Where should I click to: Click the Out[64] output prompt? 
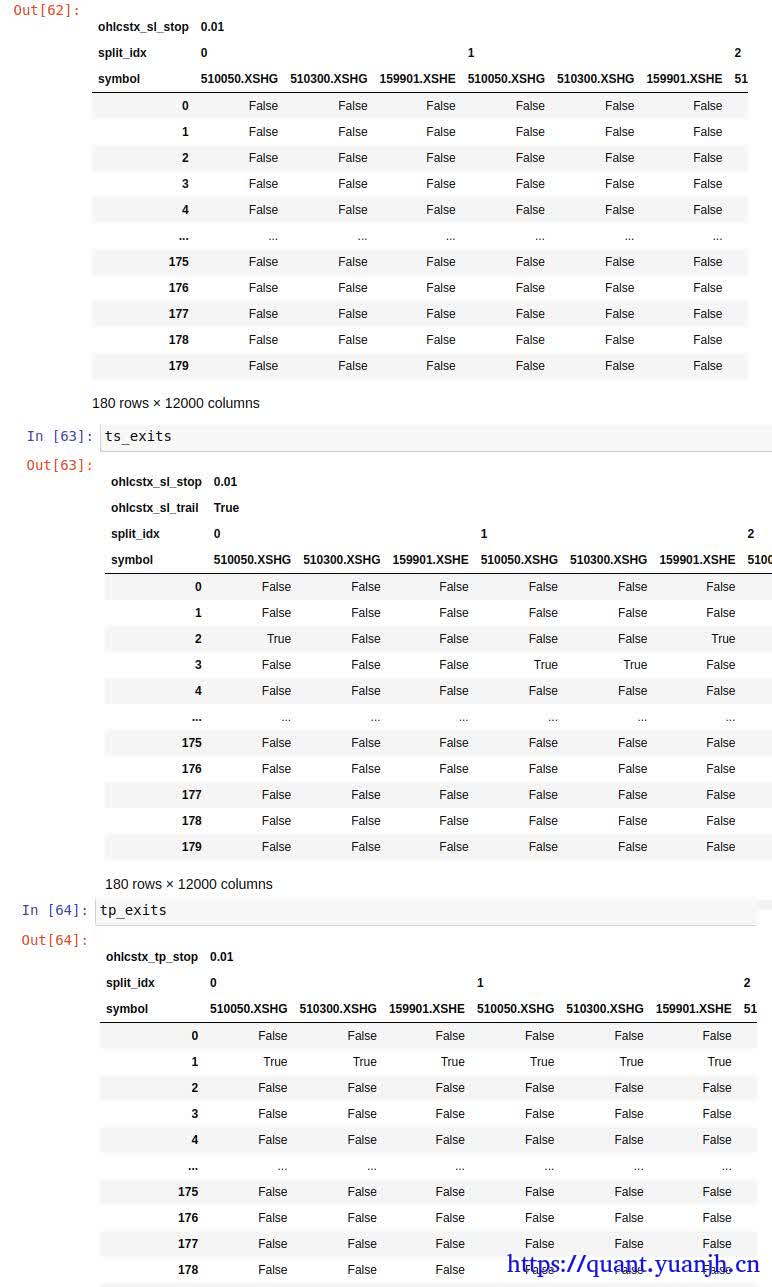[x=55, y=940]
